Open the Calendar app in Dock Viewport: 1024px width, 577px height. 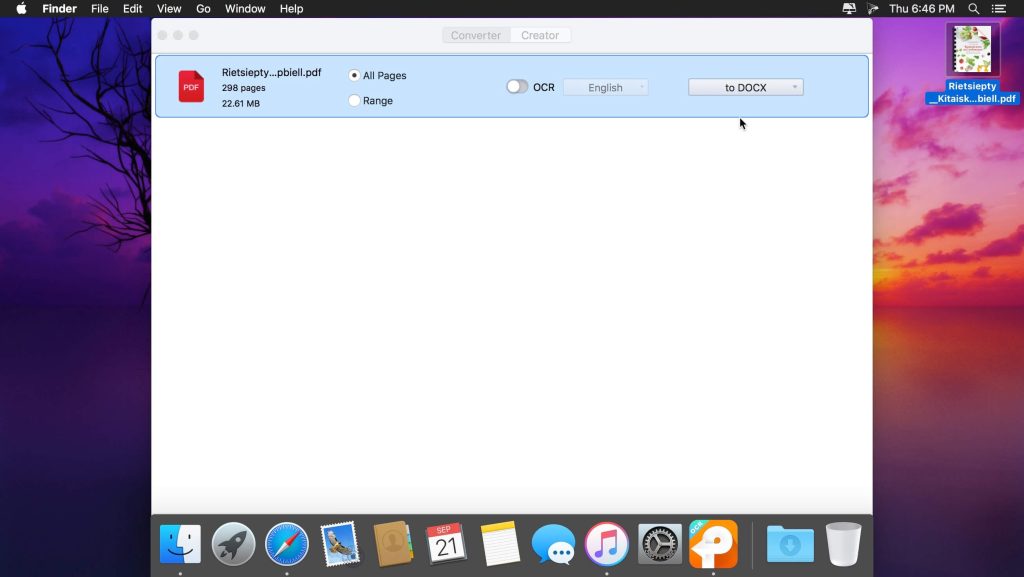pyautogui.click(x=446, y=544)
